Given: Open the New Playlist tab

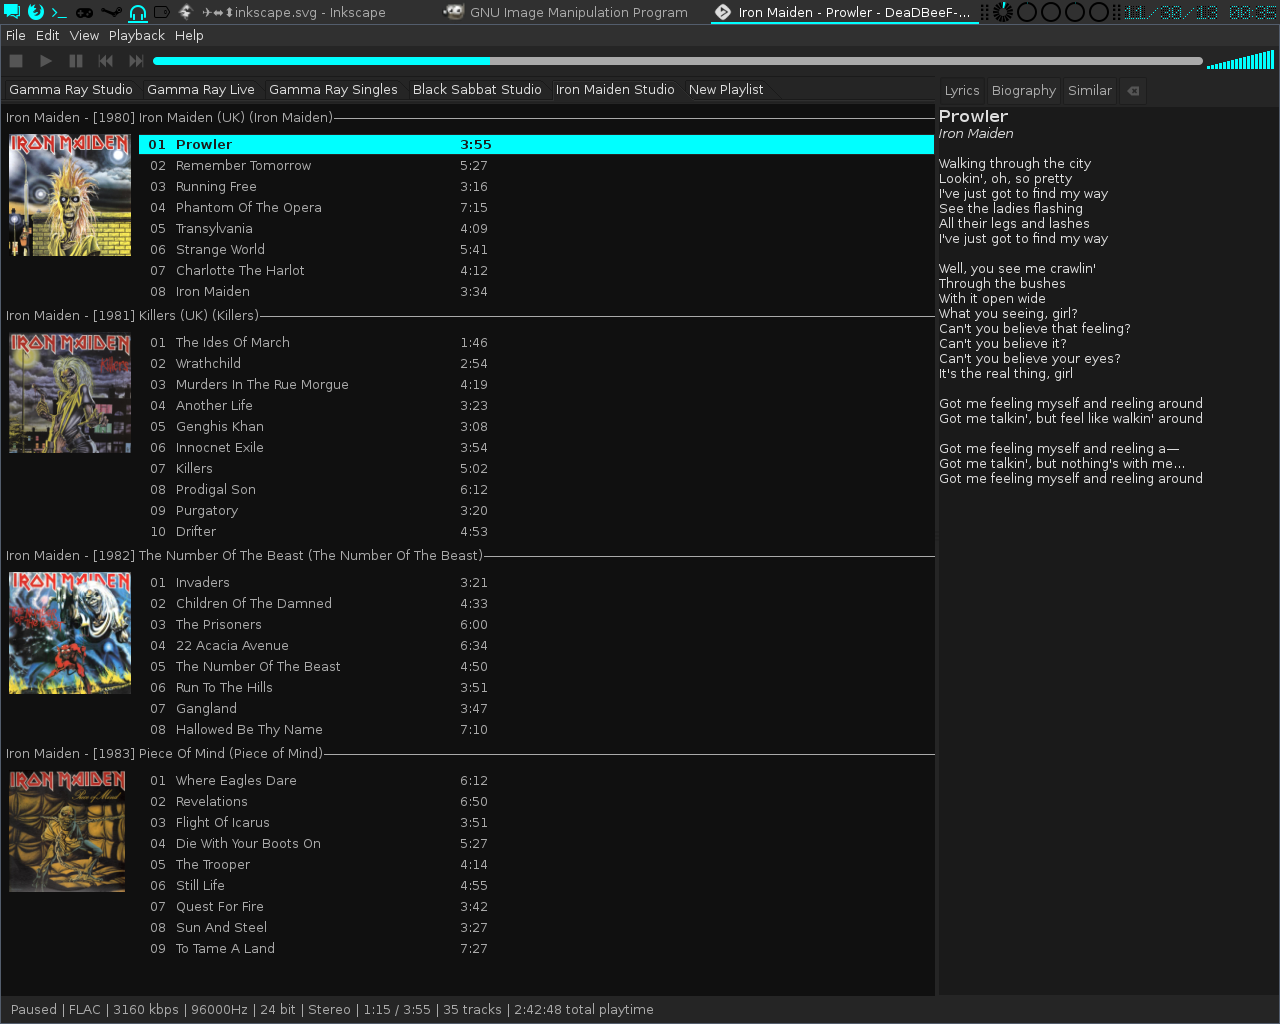Looking at the screenshot, I should [x=726, y=89].
